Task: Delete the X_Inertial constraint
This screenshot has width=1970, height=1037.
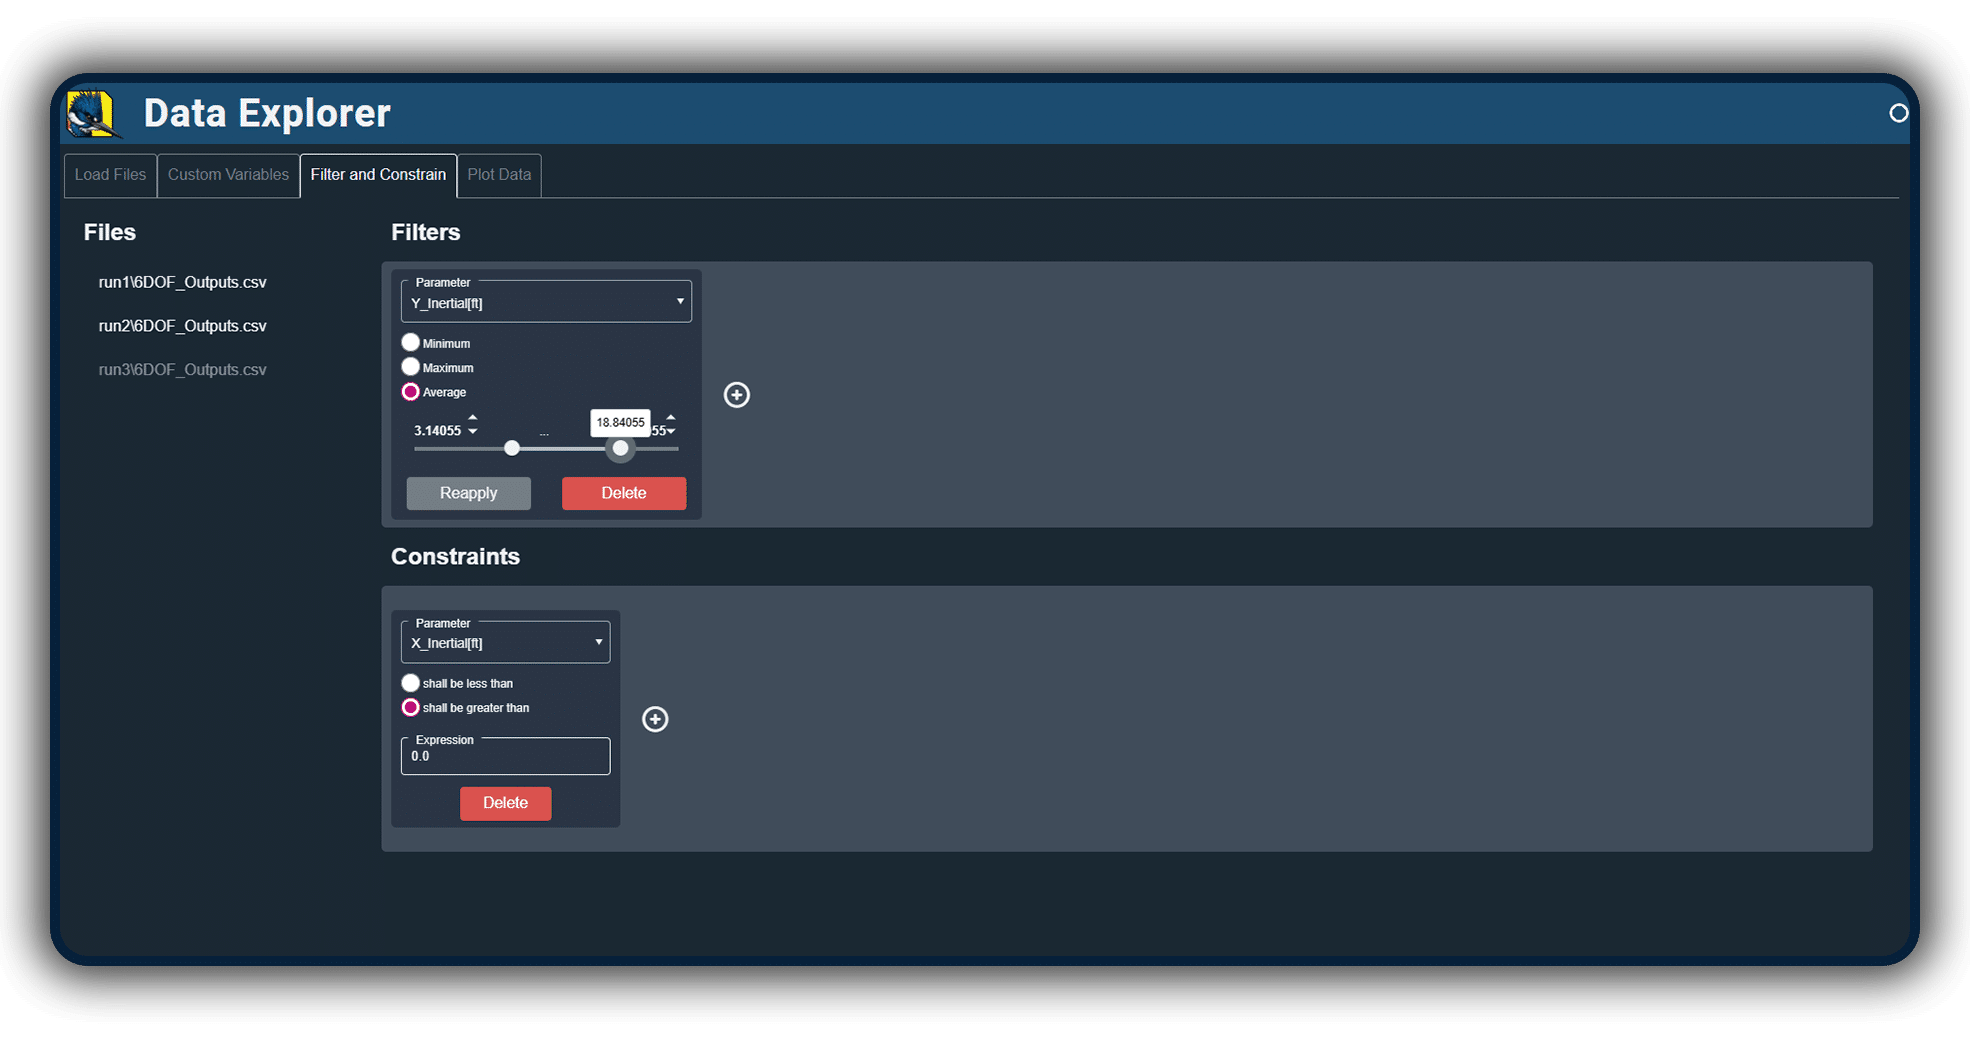Action: click(x=505, y=803)
